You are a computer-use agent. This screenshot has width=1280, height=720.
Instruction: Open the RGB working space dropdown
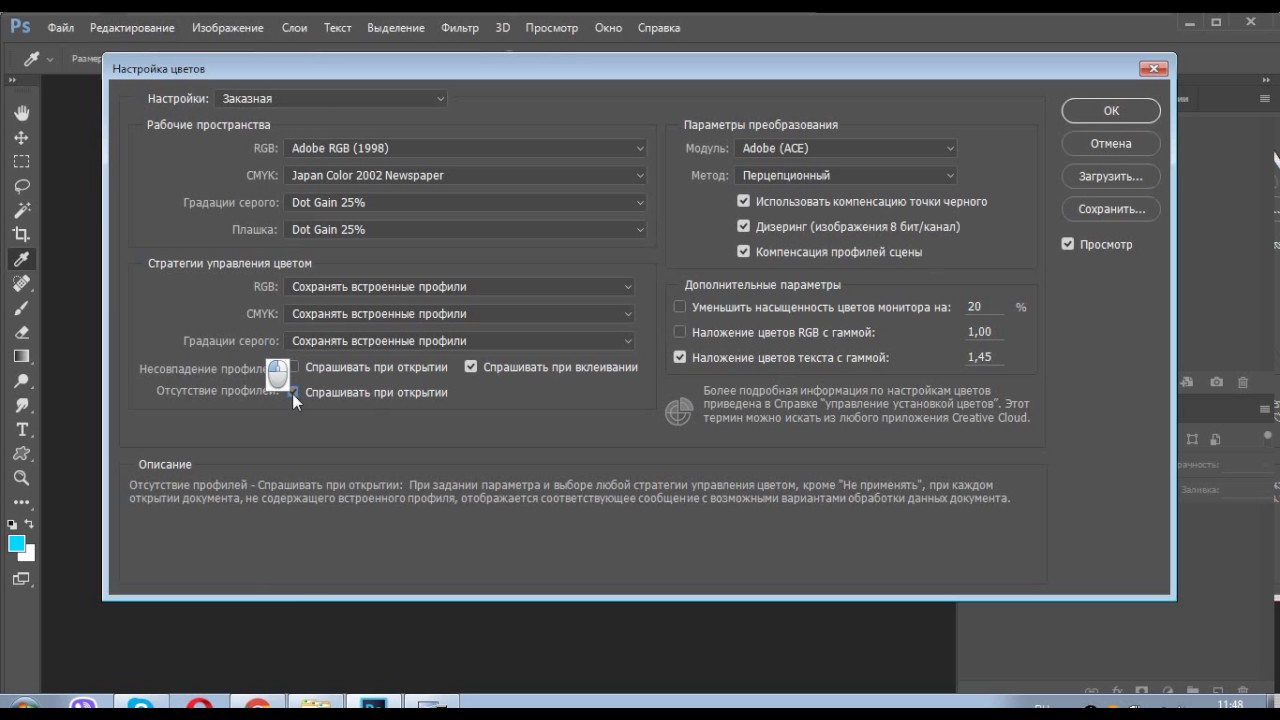pyautogui.click(x=466, y=148)
